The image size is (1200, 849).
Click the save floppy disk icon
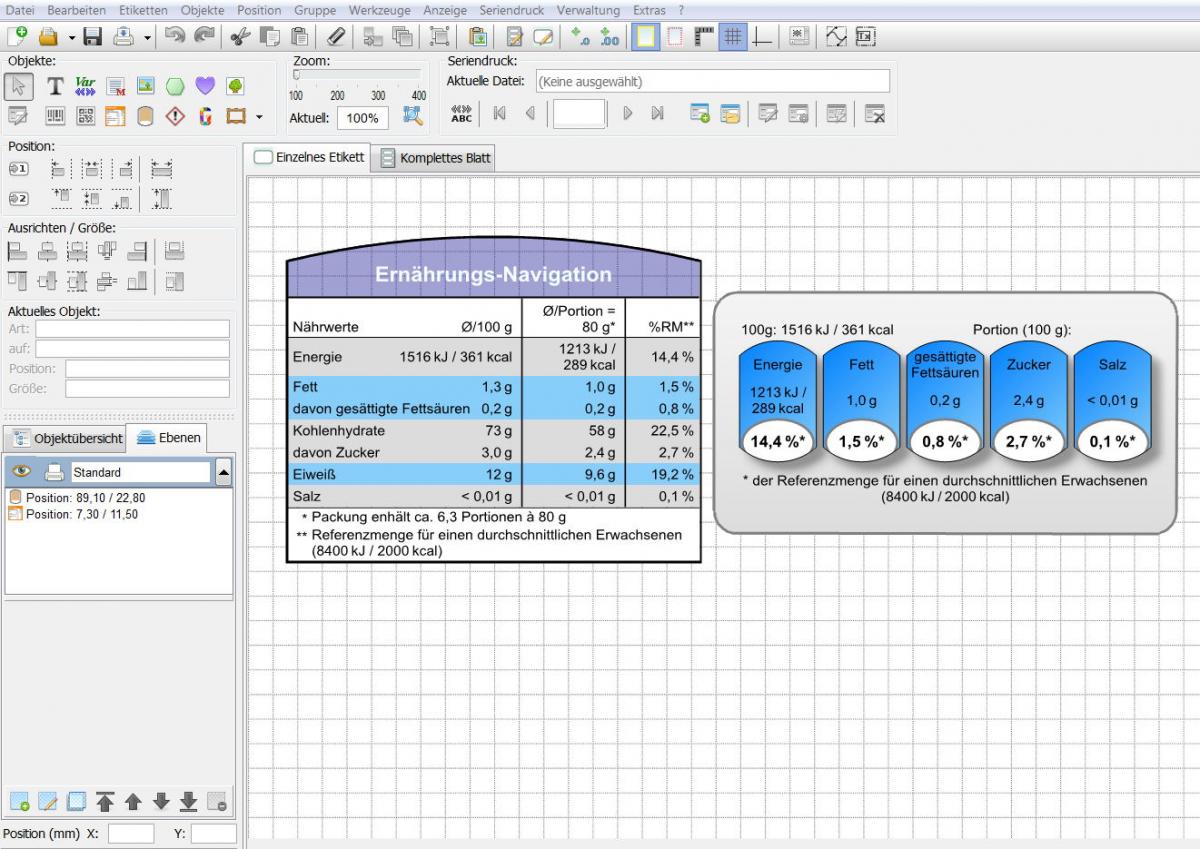pyautogui.click(x=93, y=37)
